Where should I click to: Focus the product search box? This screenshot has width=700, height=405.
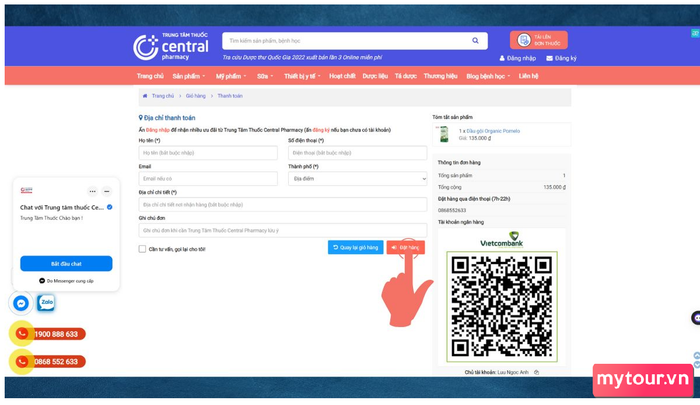[355, 41]
